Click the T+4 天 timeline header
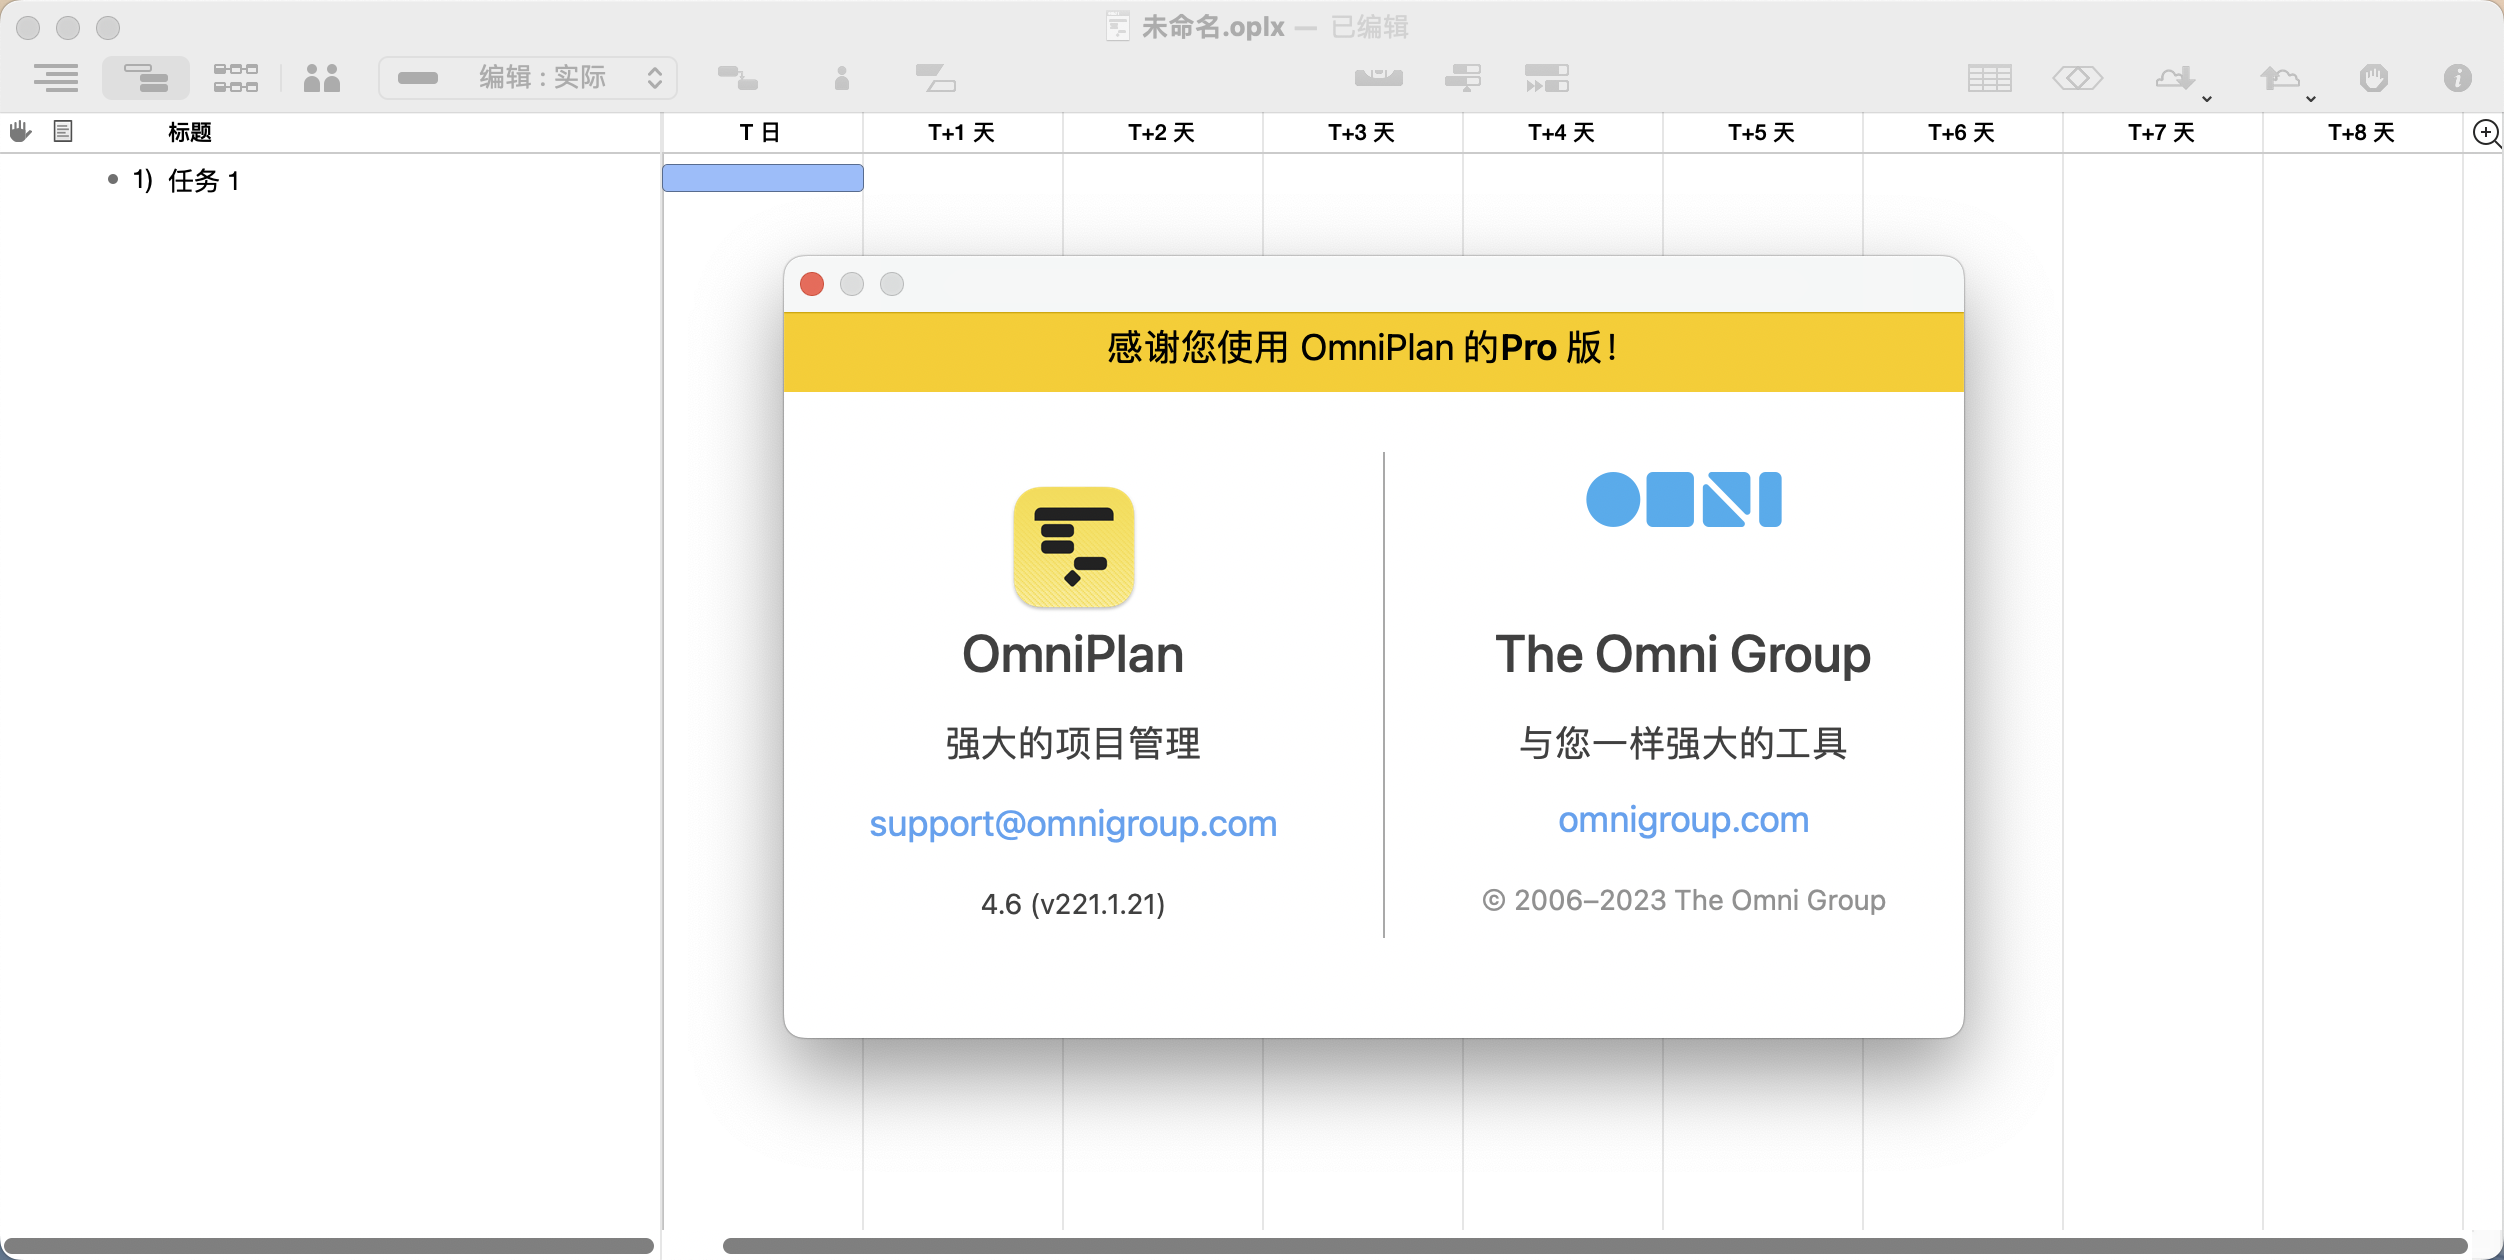The height and width of the screenshot is (1260, 2504). (x=1562, y=132)
